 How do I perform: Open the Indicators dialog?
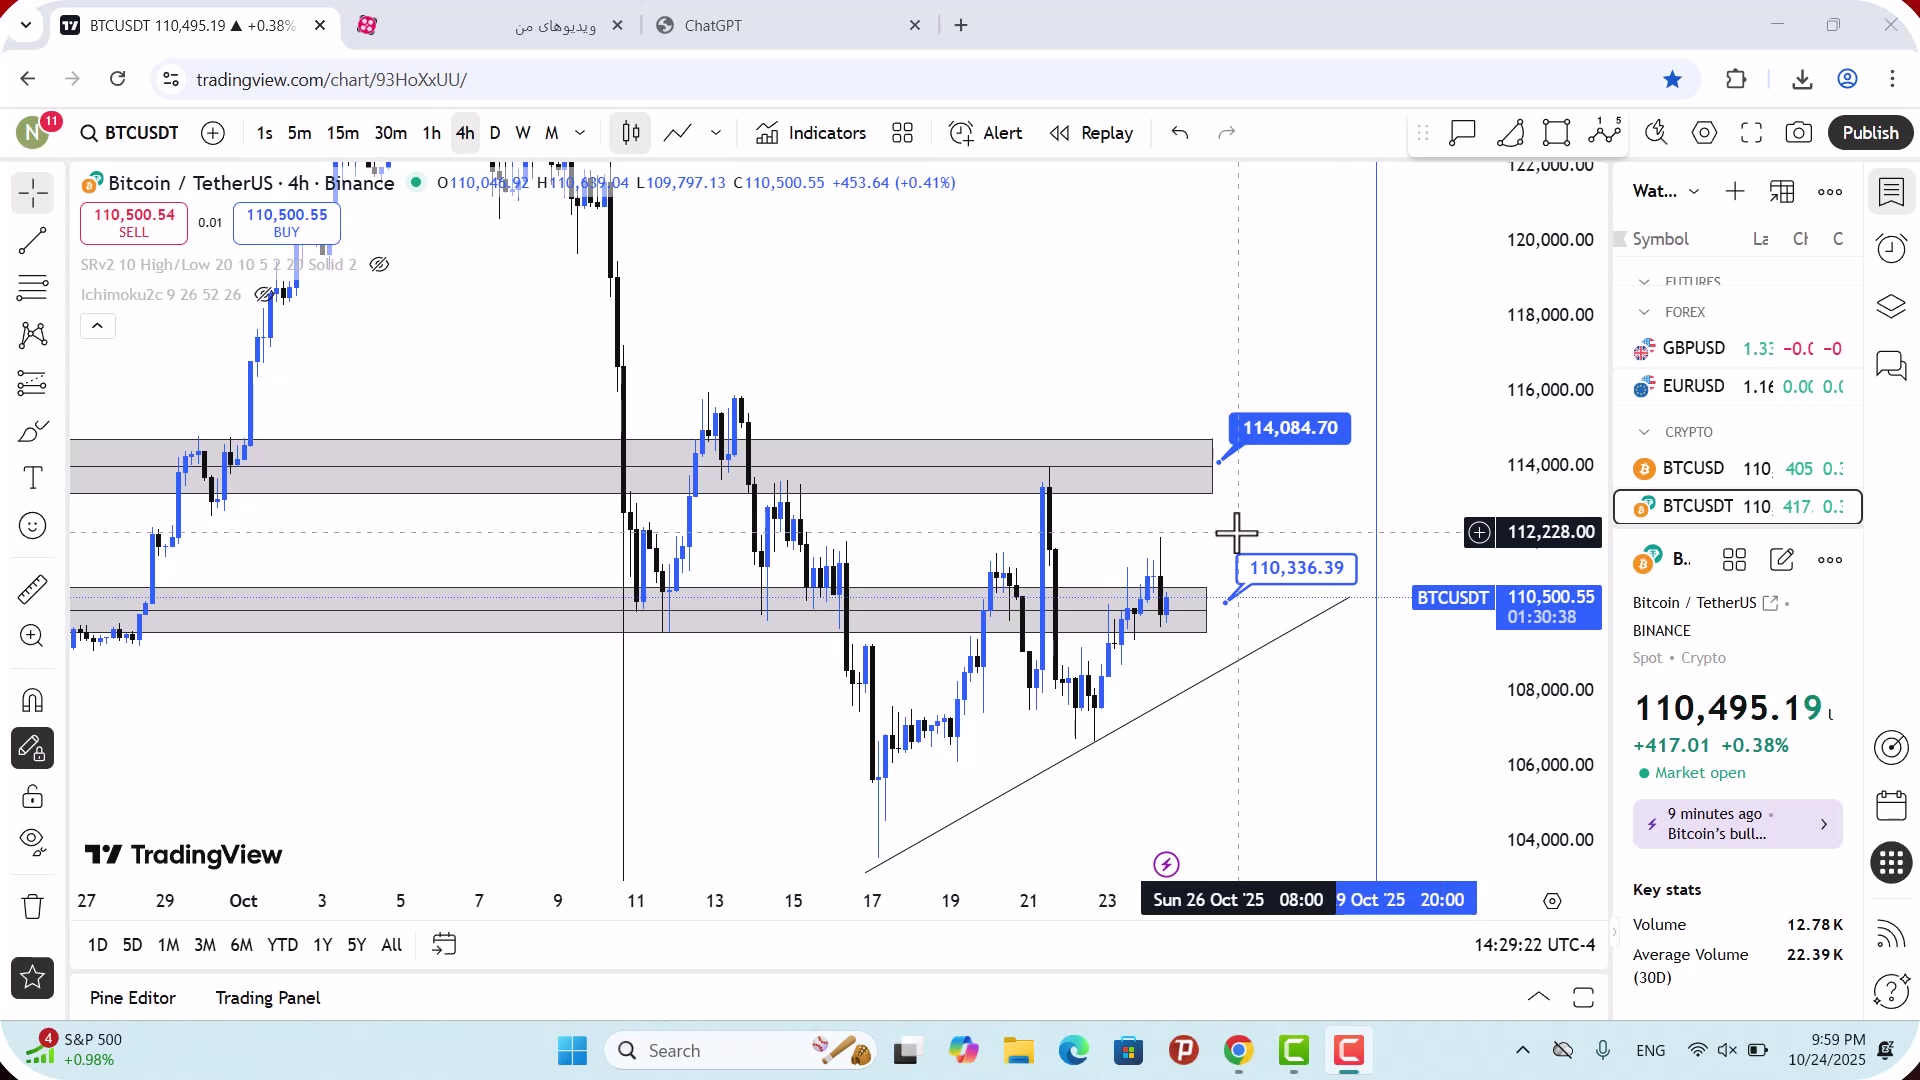click(811, 133)
